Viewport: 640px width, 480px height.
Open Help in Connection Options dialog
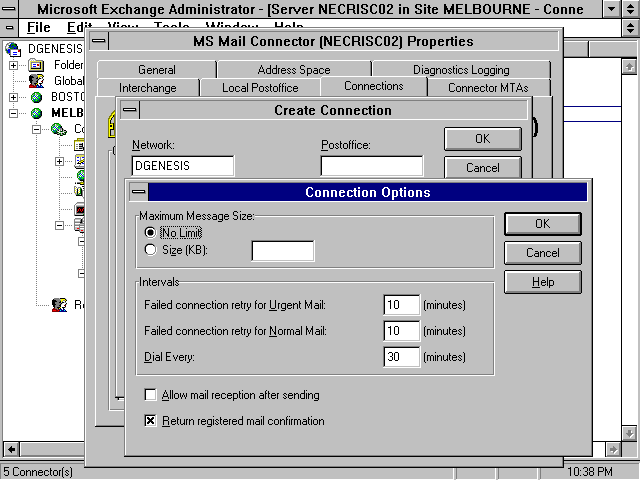[x=543, y=282]
